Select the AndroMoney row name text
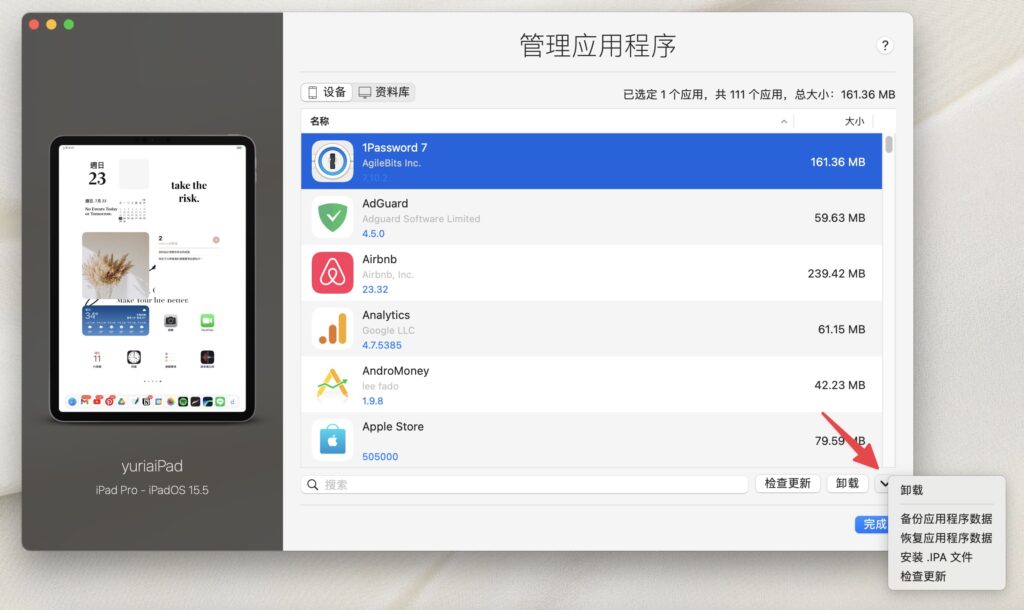This screenshot has height=610, width=1024. pyautogui.click(x=396, y=370)
